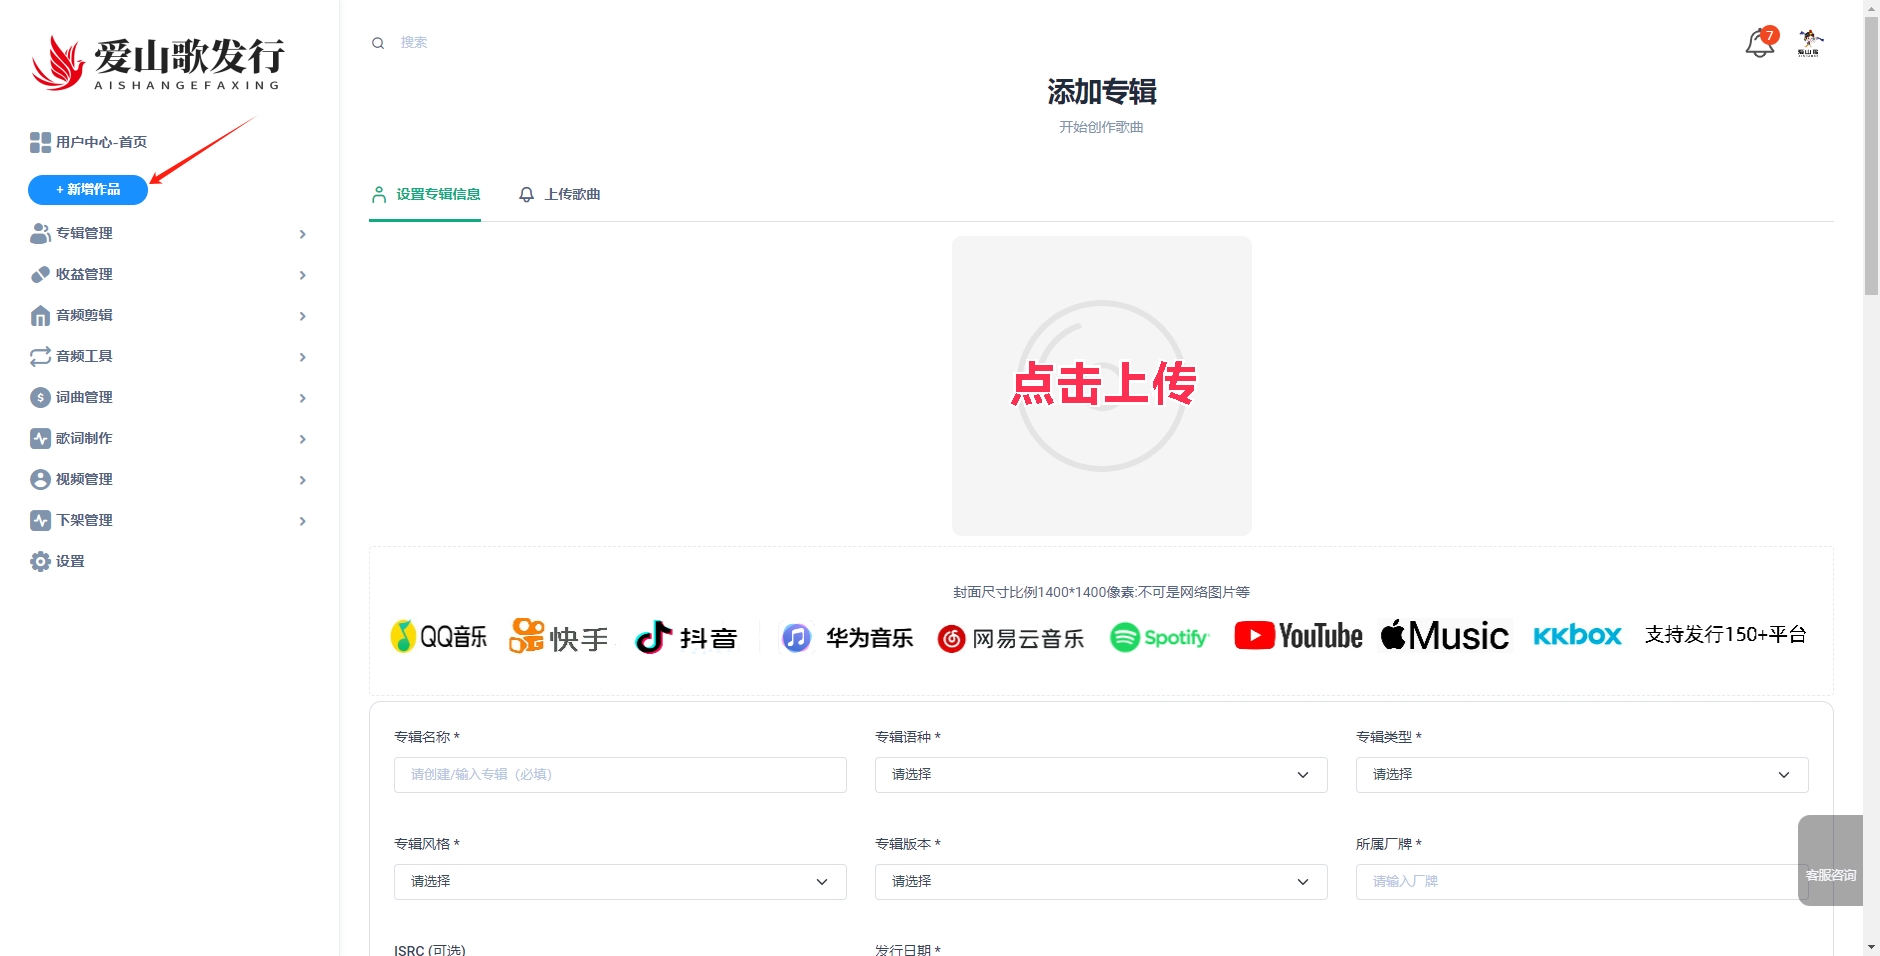Click the search magnifier icon

click(378, 43)
